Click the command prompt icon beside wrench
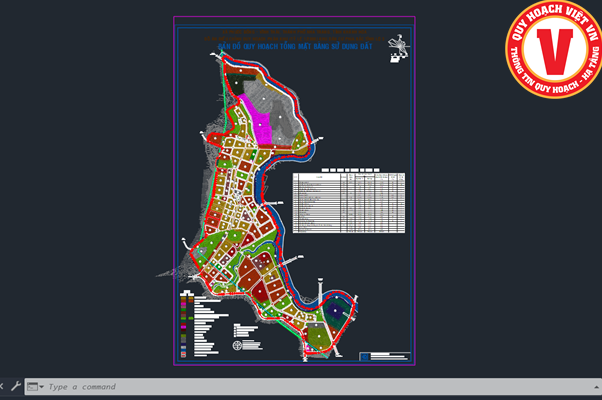The image size is (602, 400). click(x=32, y=386)
